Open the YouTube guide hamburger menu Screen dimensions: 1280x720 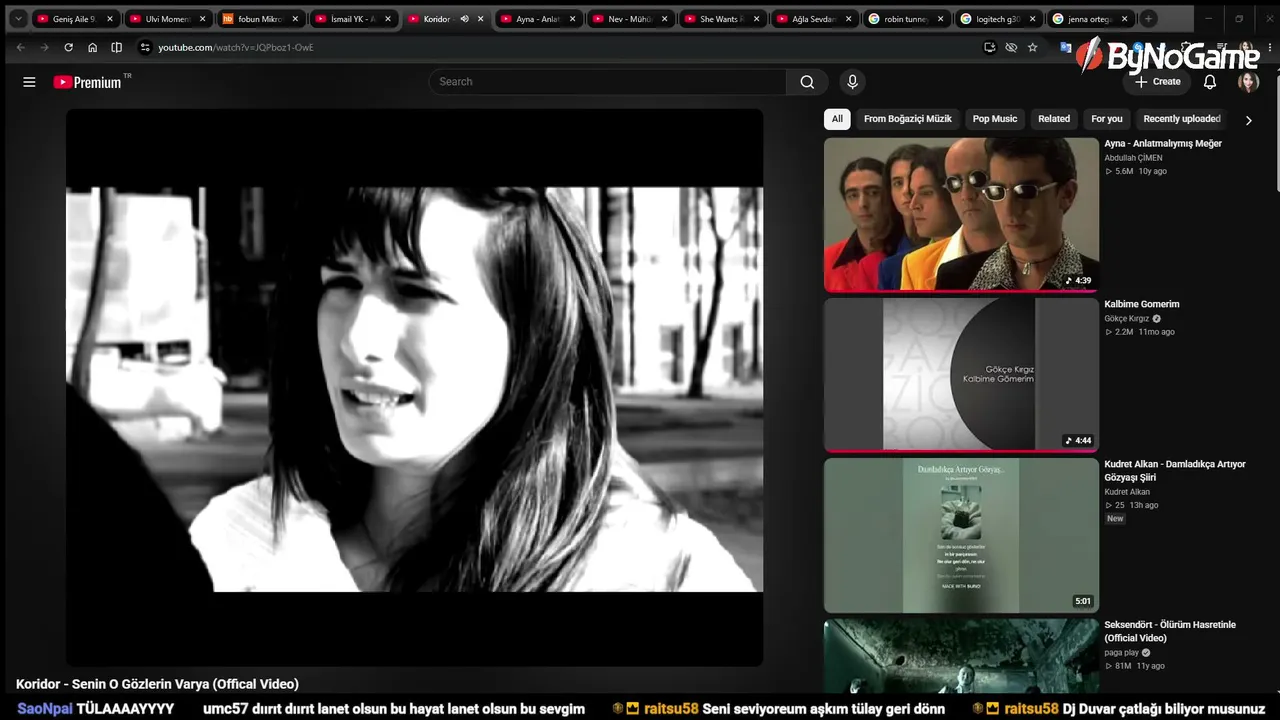coord(29,82)
